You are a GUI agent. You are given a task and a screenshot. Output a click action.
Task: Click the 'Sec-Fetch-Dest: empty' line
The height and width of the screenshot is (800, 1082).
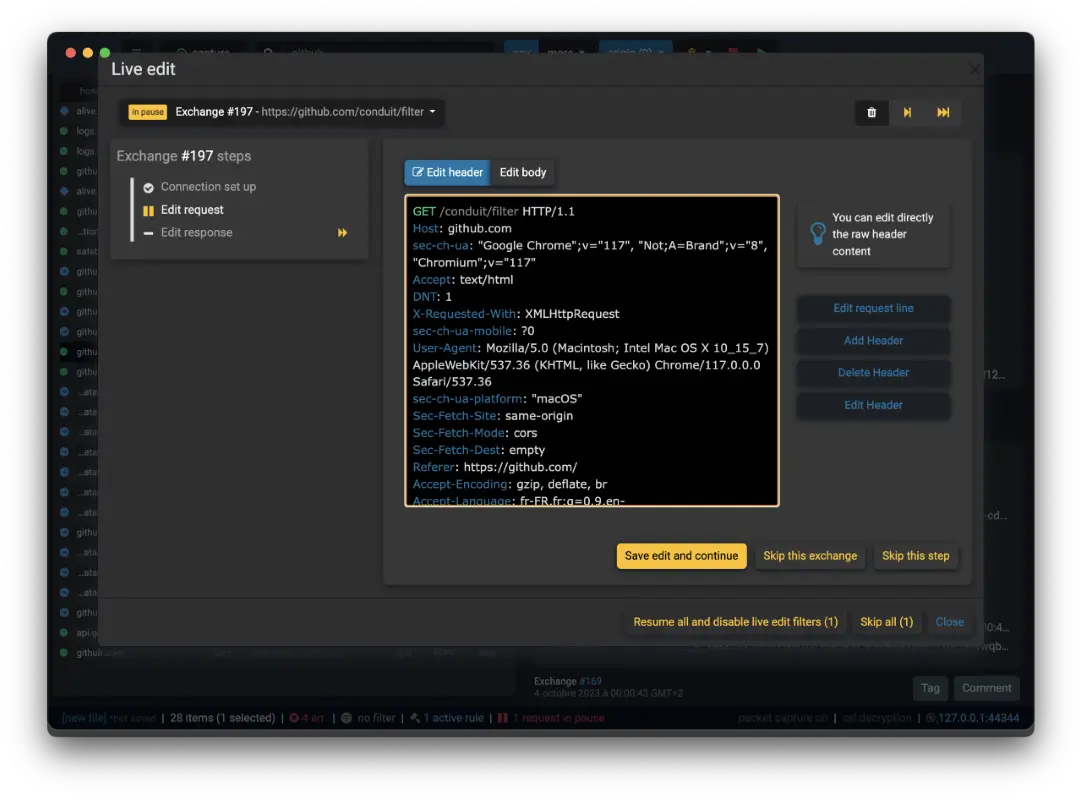coord(479,450)
